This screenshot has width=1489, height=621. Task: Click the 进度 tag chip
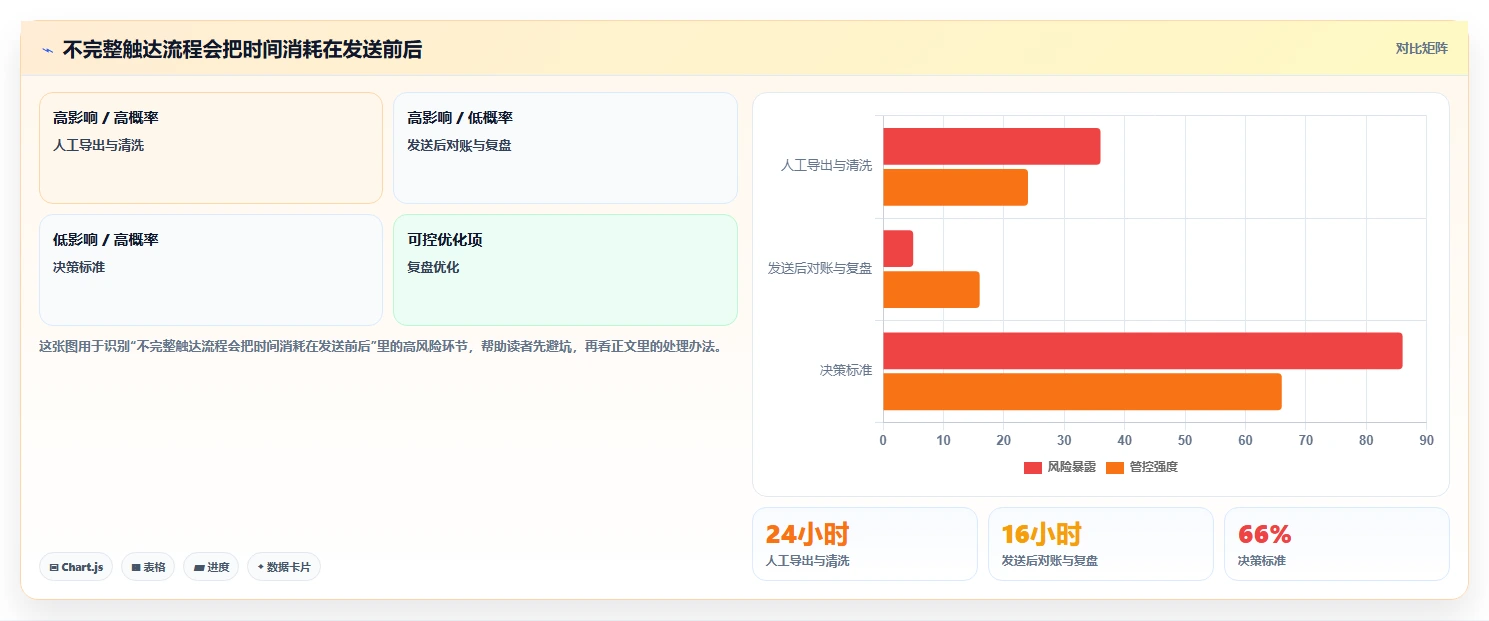tap(211, 567)
